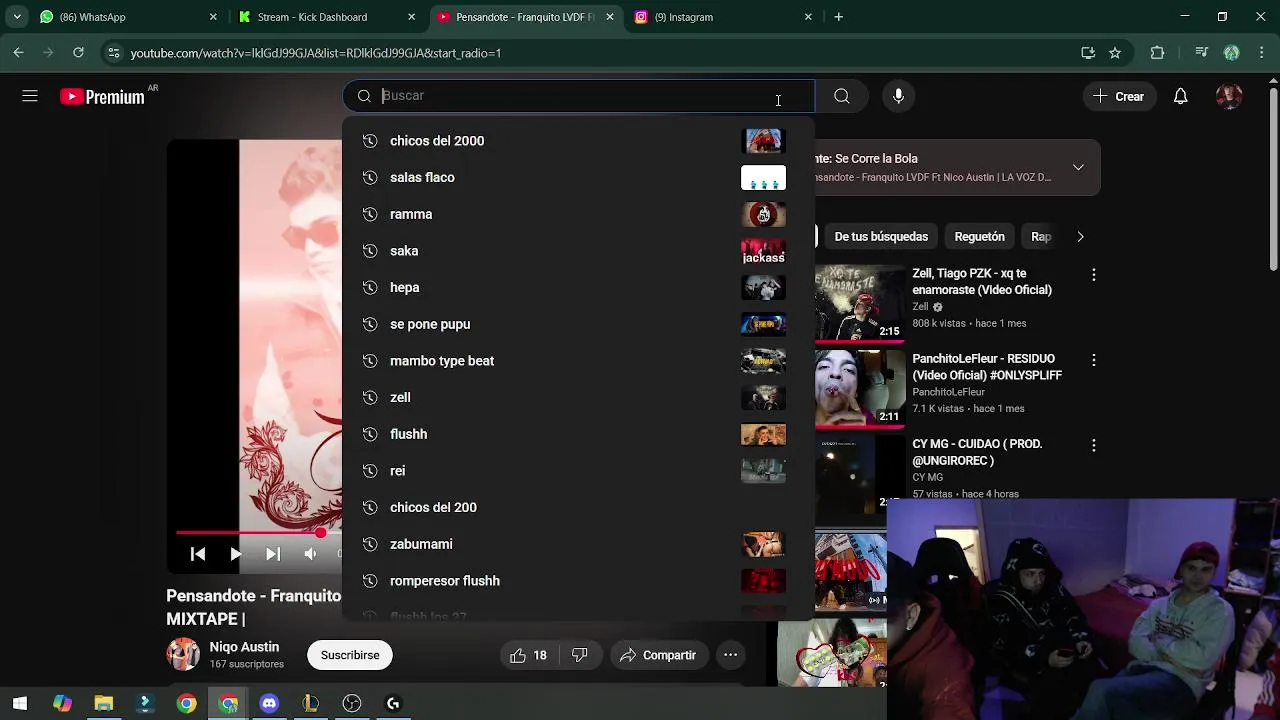This screenshot has height=720, width=1280.
Task: Open options for CY MG CUIDAO video
Action: pyautogui.click(x=1094, y=445)
